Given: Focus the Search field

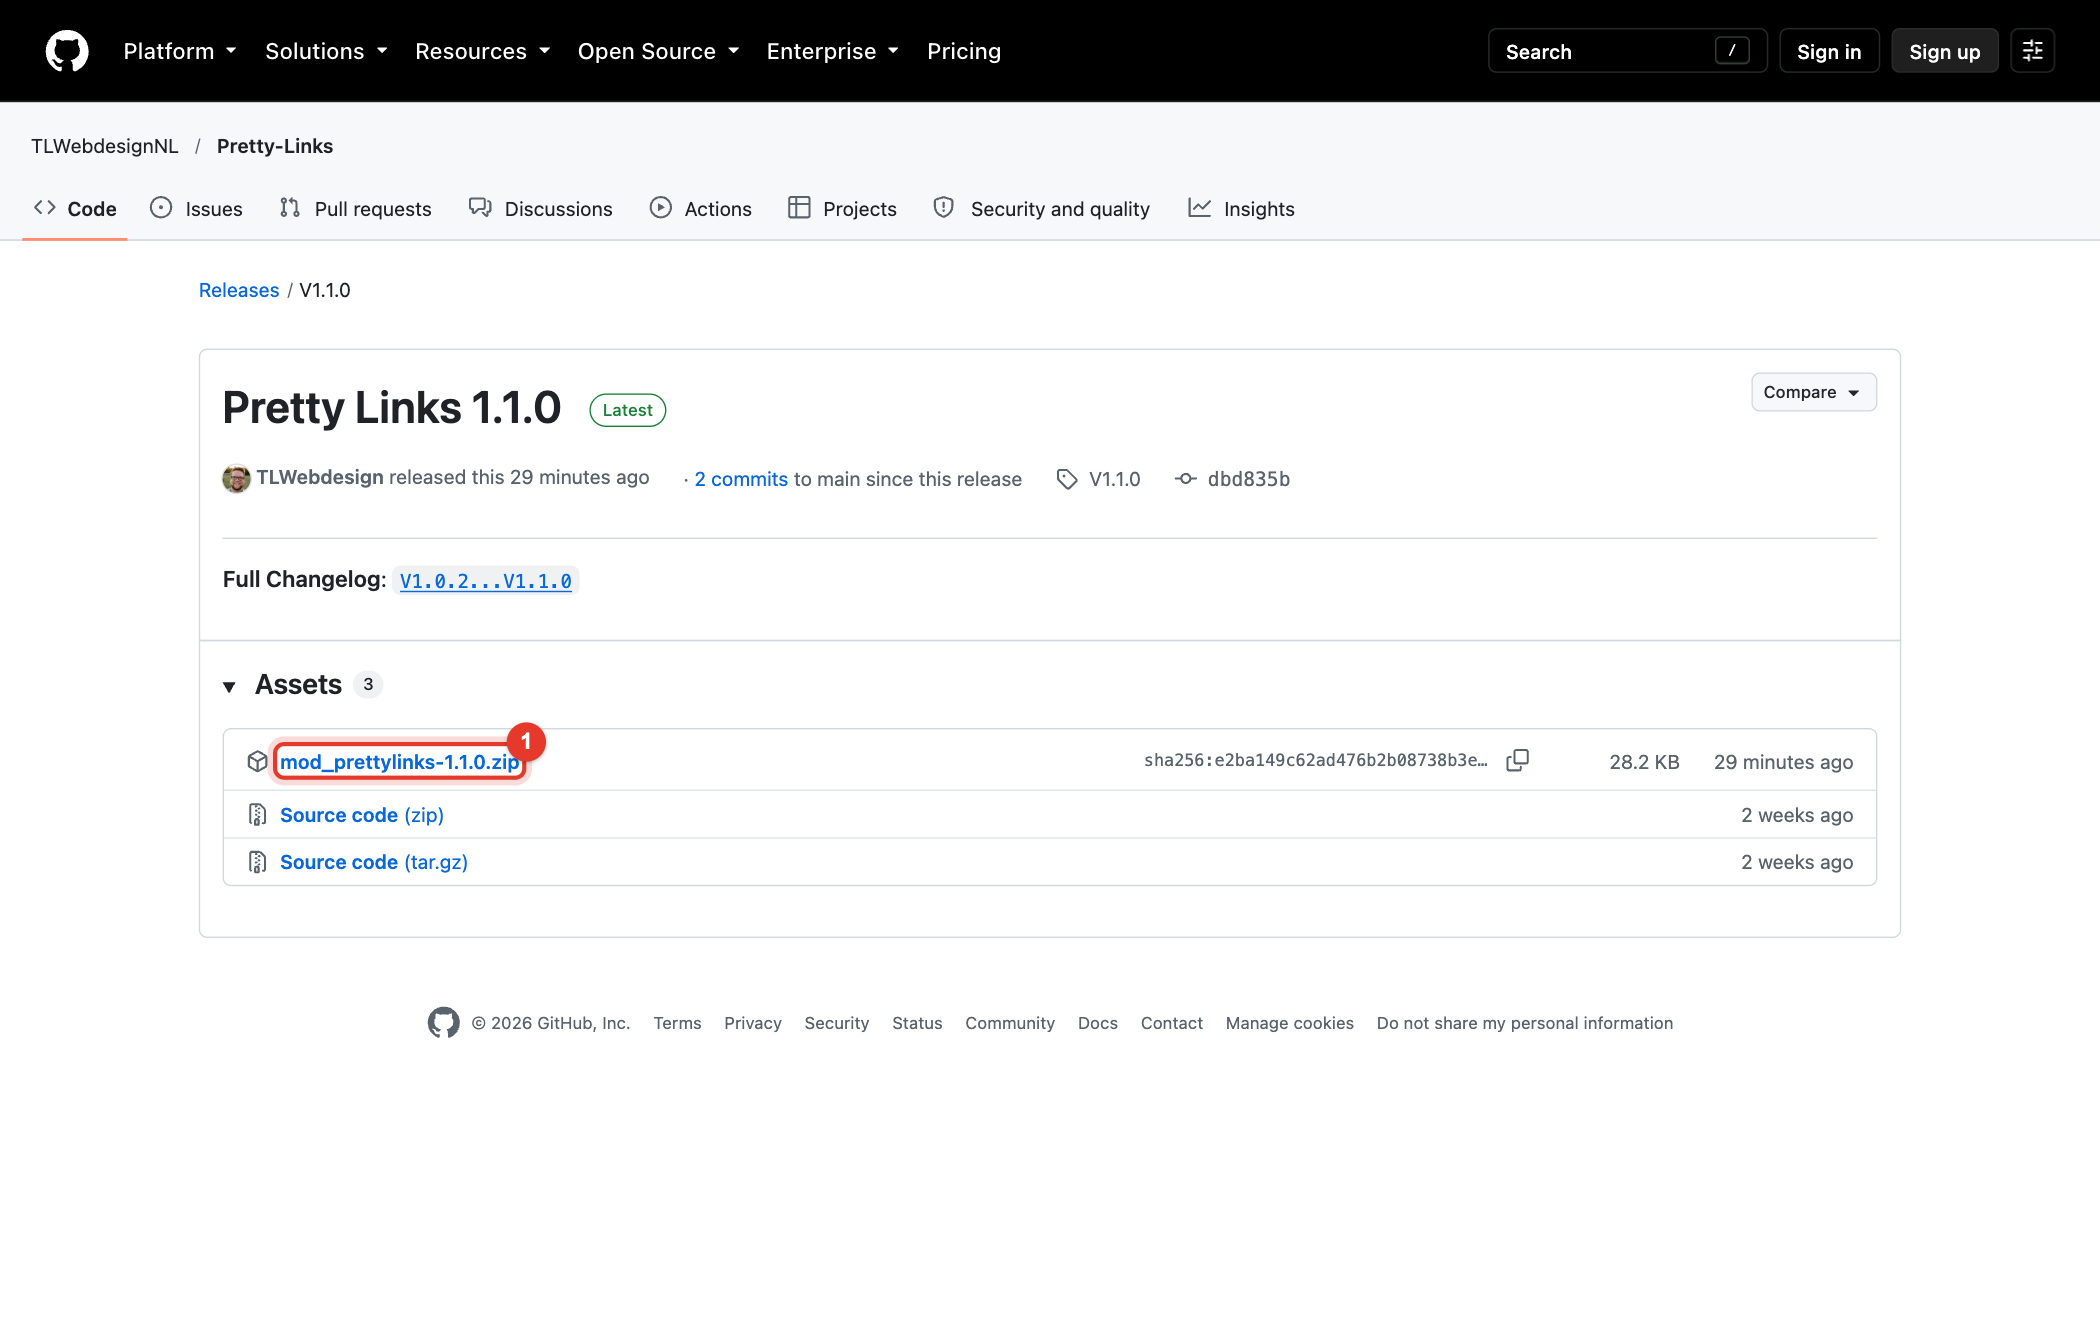Looking at the screenshot, I should [1627, 51].
